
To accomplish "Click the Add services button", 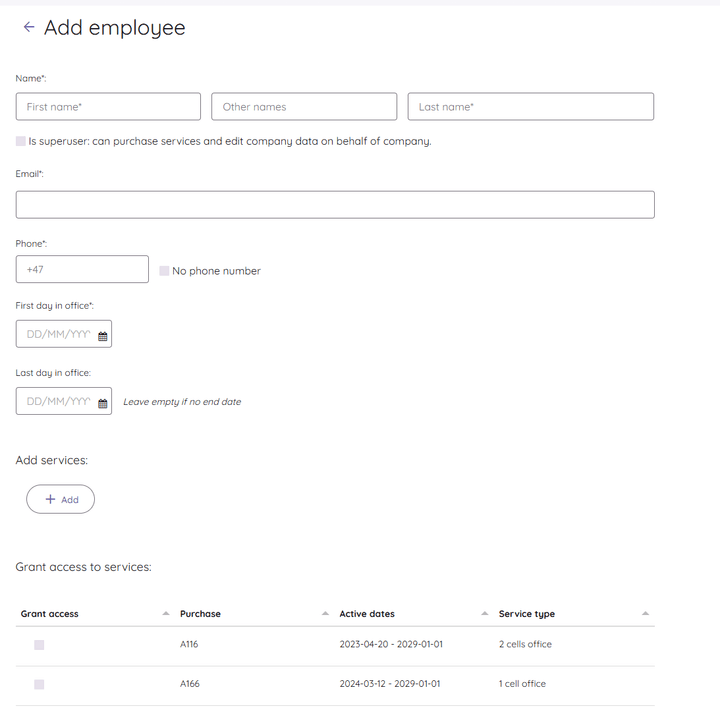I will (60, 499).
